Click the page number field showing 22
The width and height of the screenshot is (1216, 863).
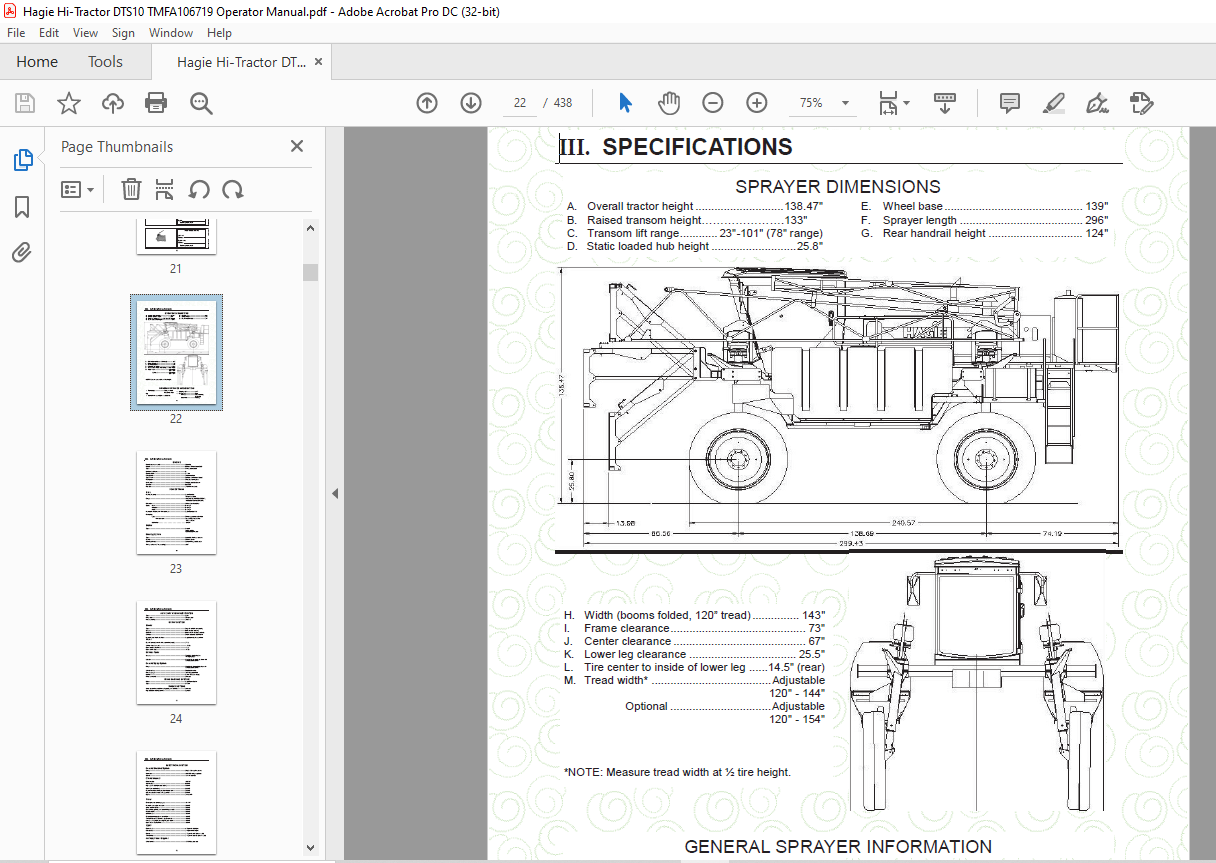520,103
